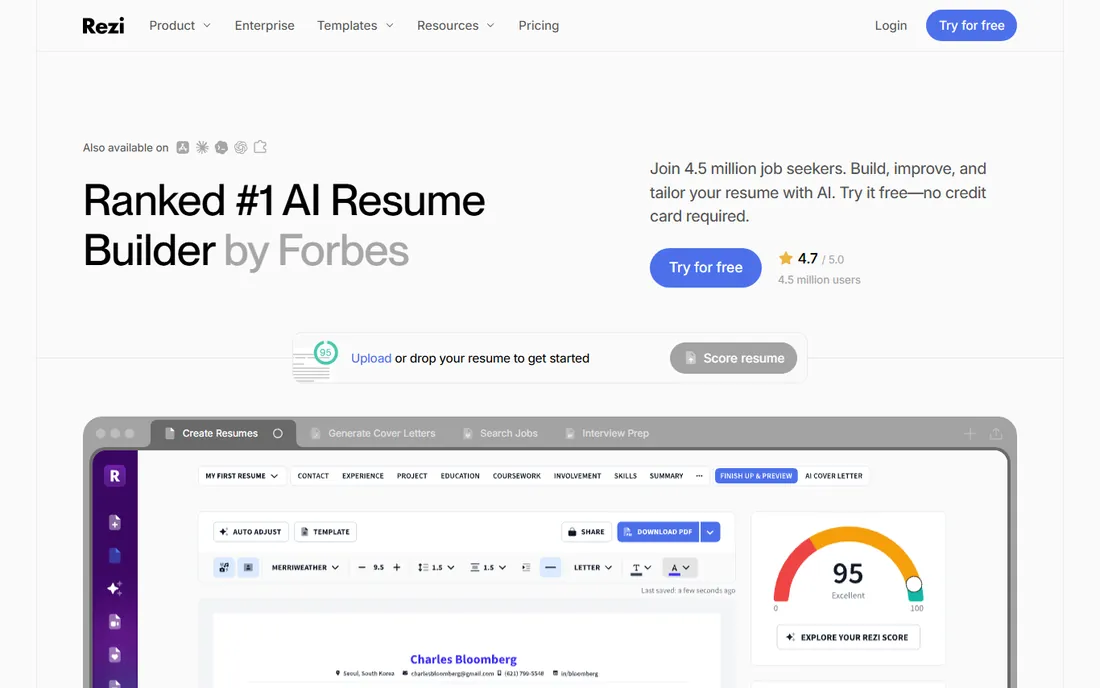Toggle the photo portrait icon in the toolbar
The height and width of the screenshot is (688, 1100).
pyautogui.click(x=248, y=567)
